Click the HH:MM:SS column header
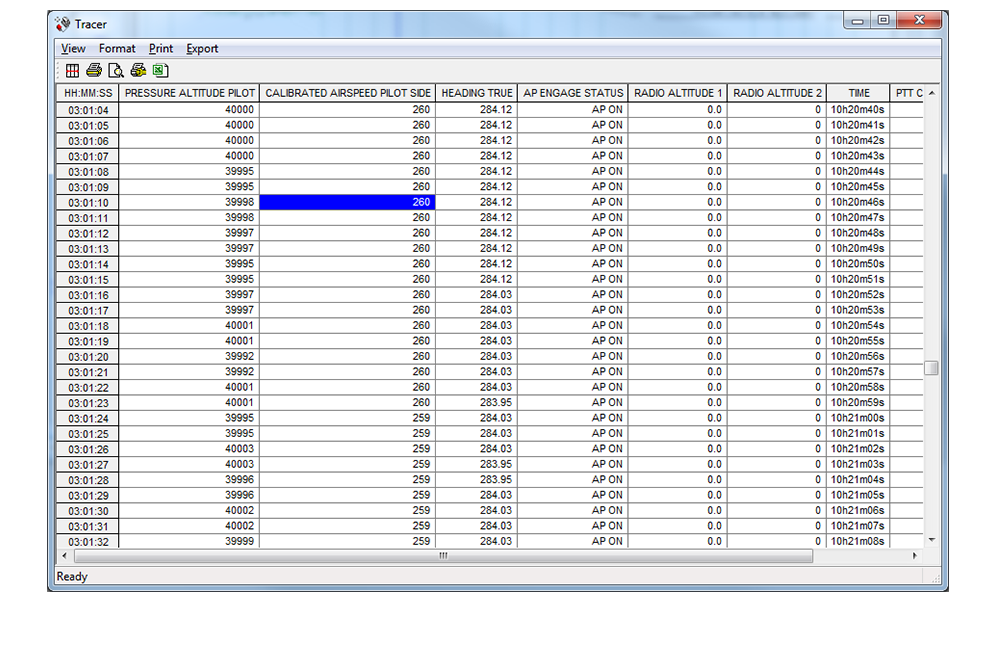 point(87,93)
